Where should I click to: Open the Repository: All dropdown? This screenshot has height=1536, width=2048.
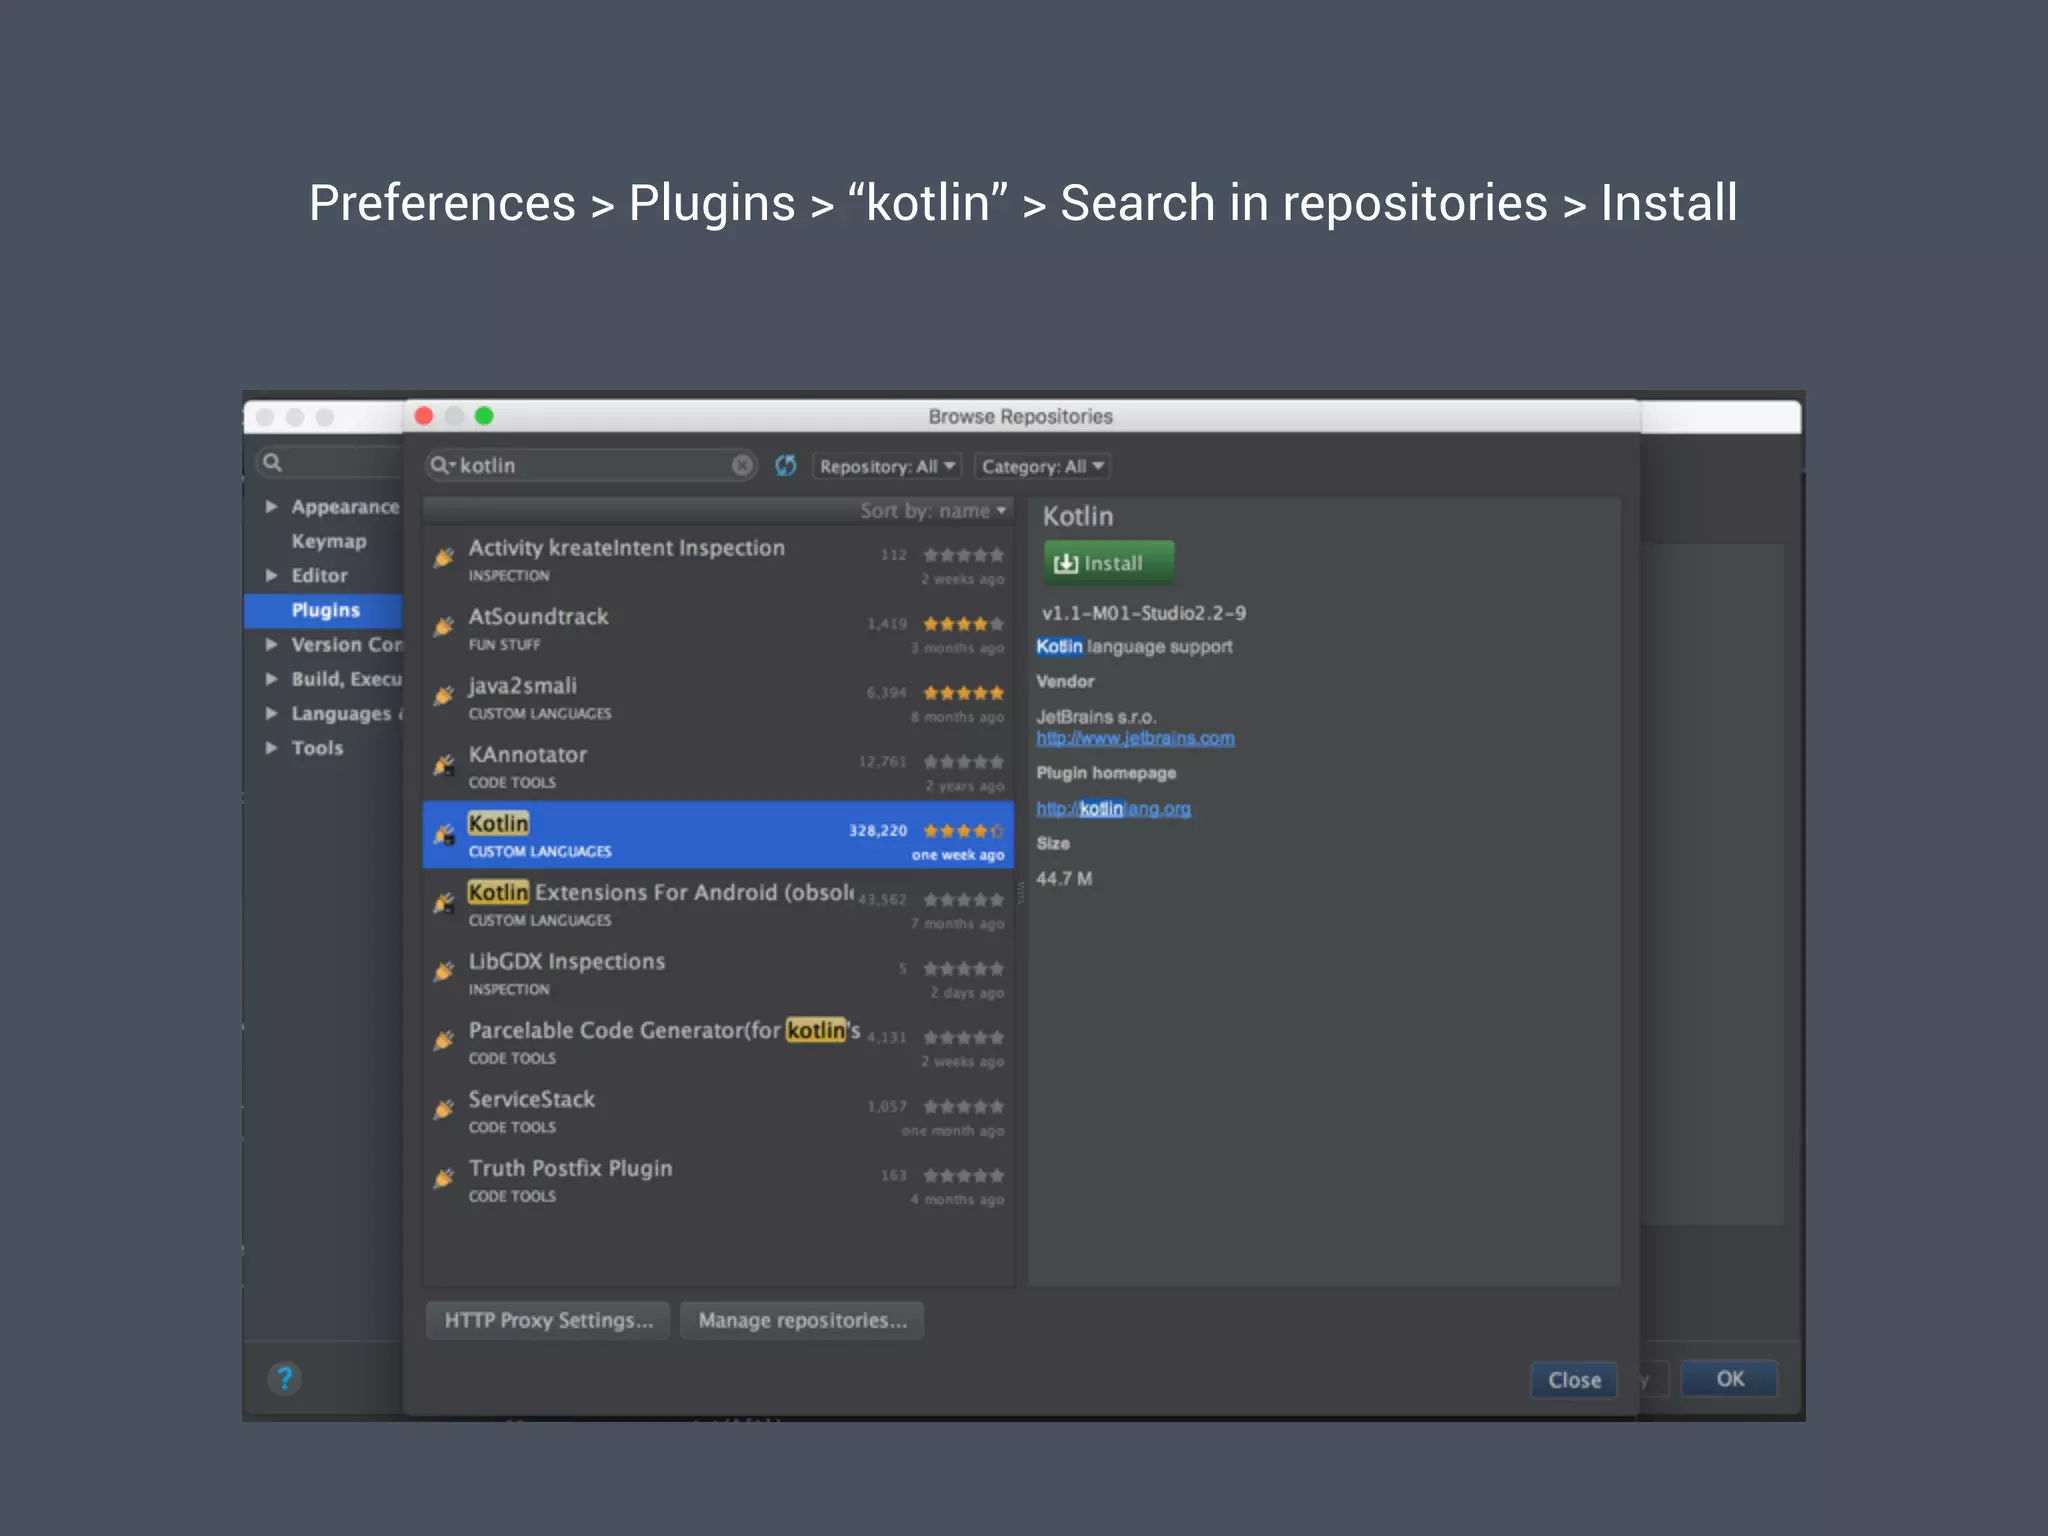click(x=887, y=466)
